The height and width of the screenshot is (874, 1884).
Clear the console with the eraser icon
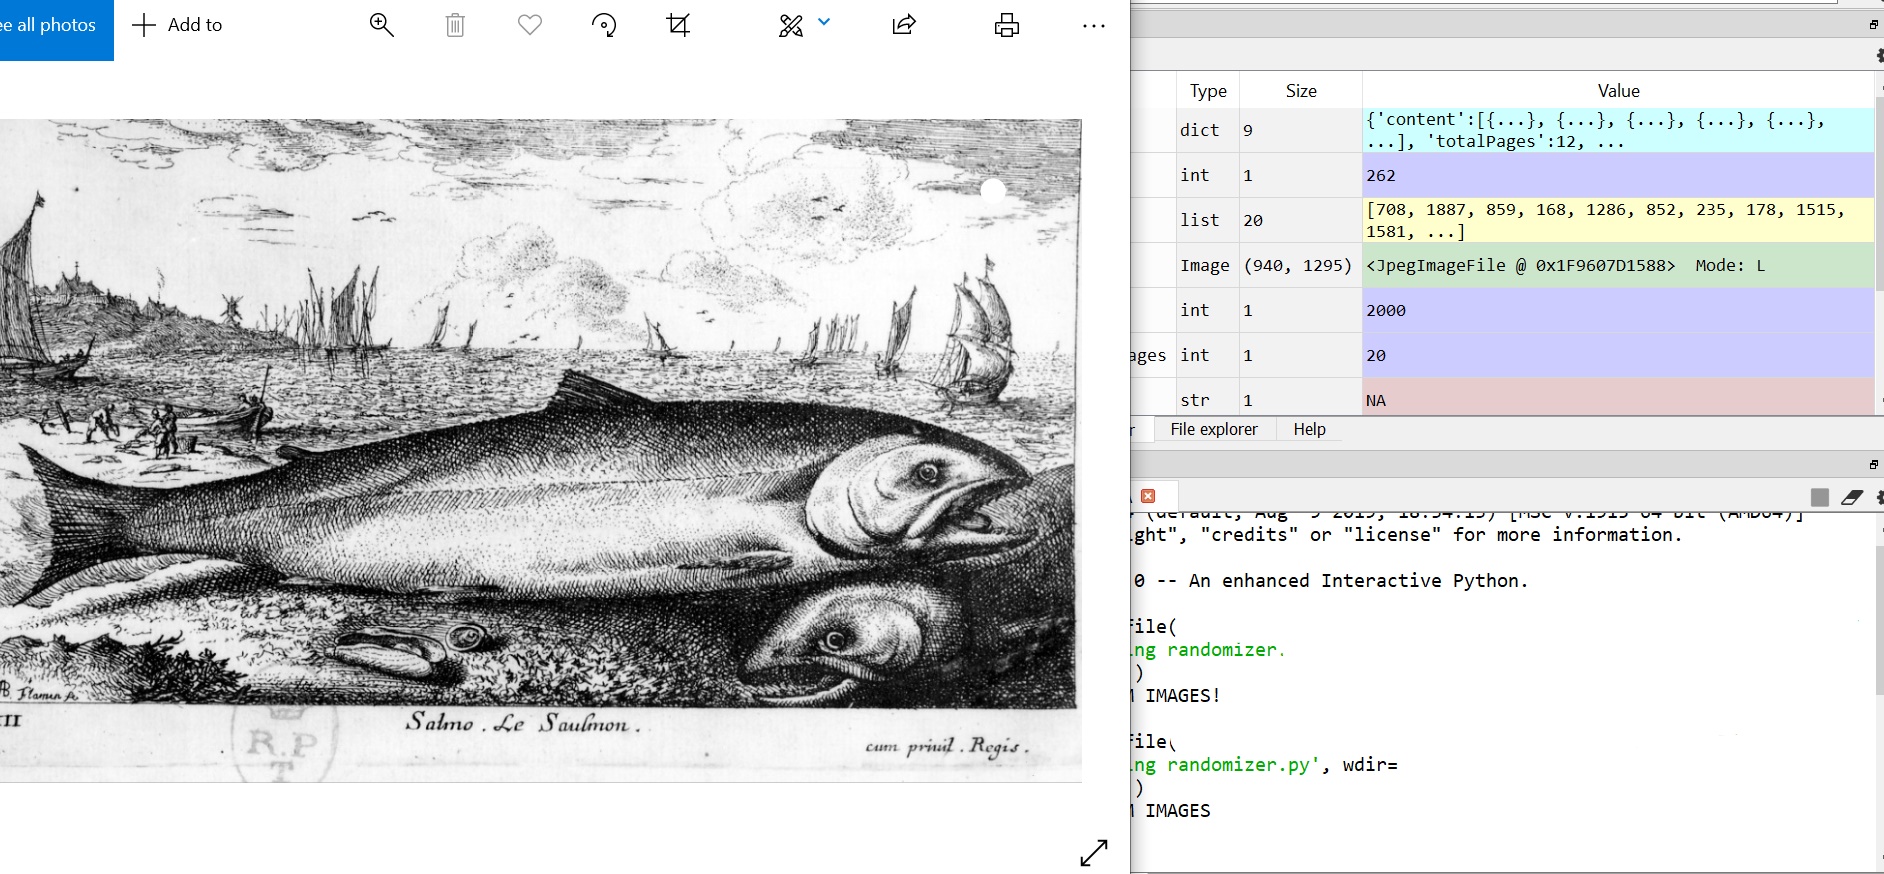(x=1852, y=497)
